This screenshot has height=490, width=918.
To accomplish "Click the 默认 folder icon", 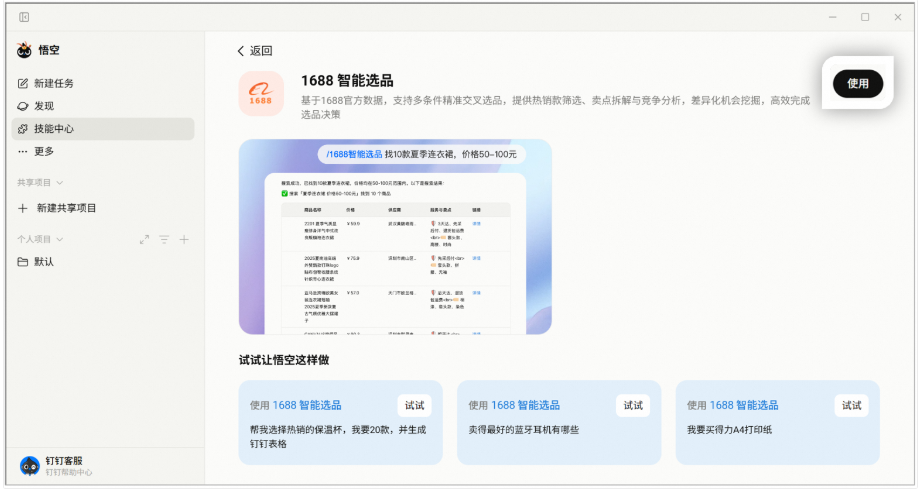I will click(x=23, y=262).
